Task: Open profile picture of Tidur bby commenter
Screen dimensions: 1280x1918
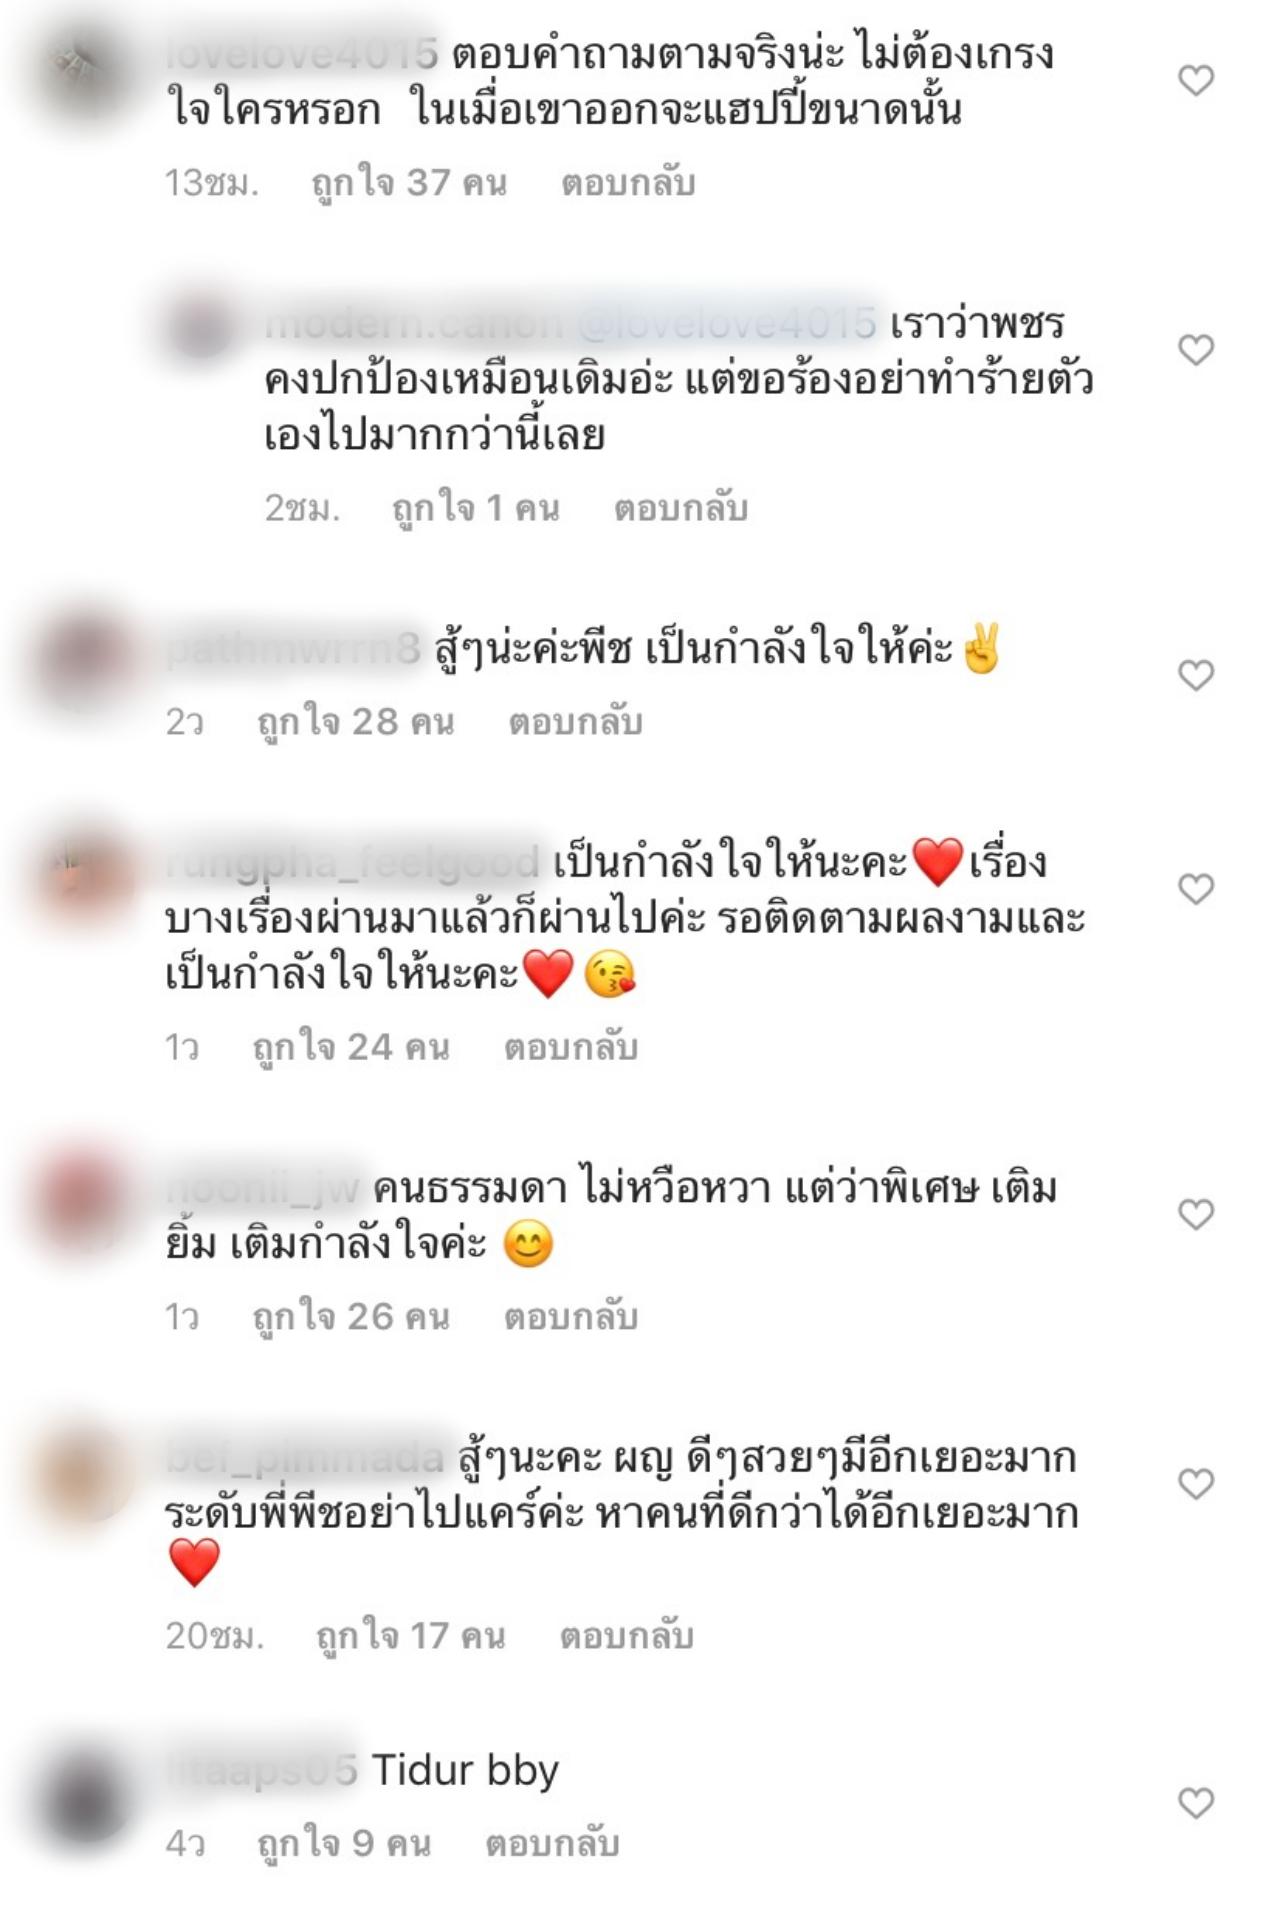Action: pyautogui.click(x=87, y=1795)
